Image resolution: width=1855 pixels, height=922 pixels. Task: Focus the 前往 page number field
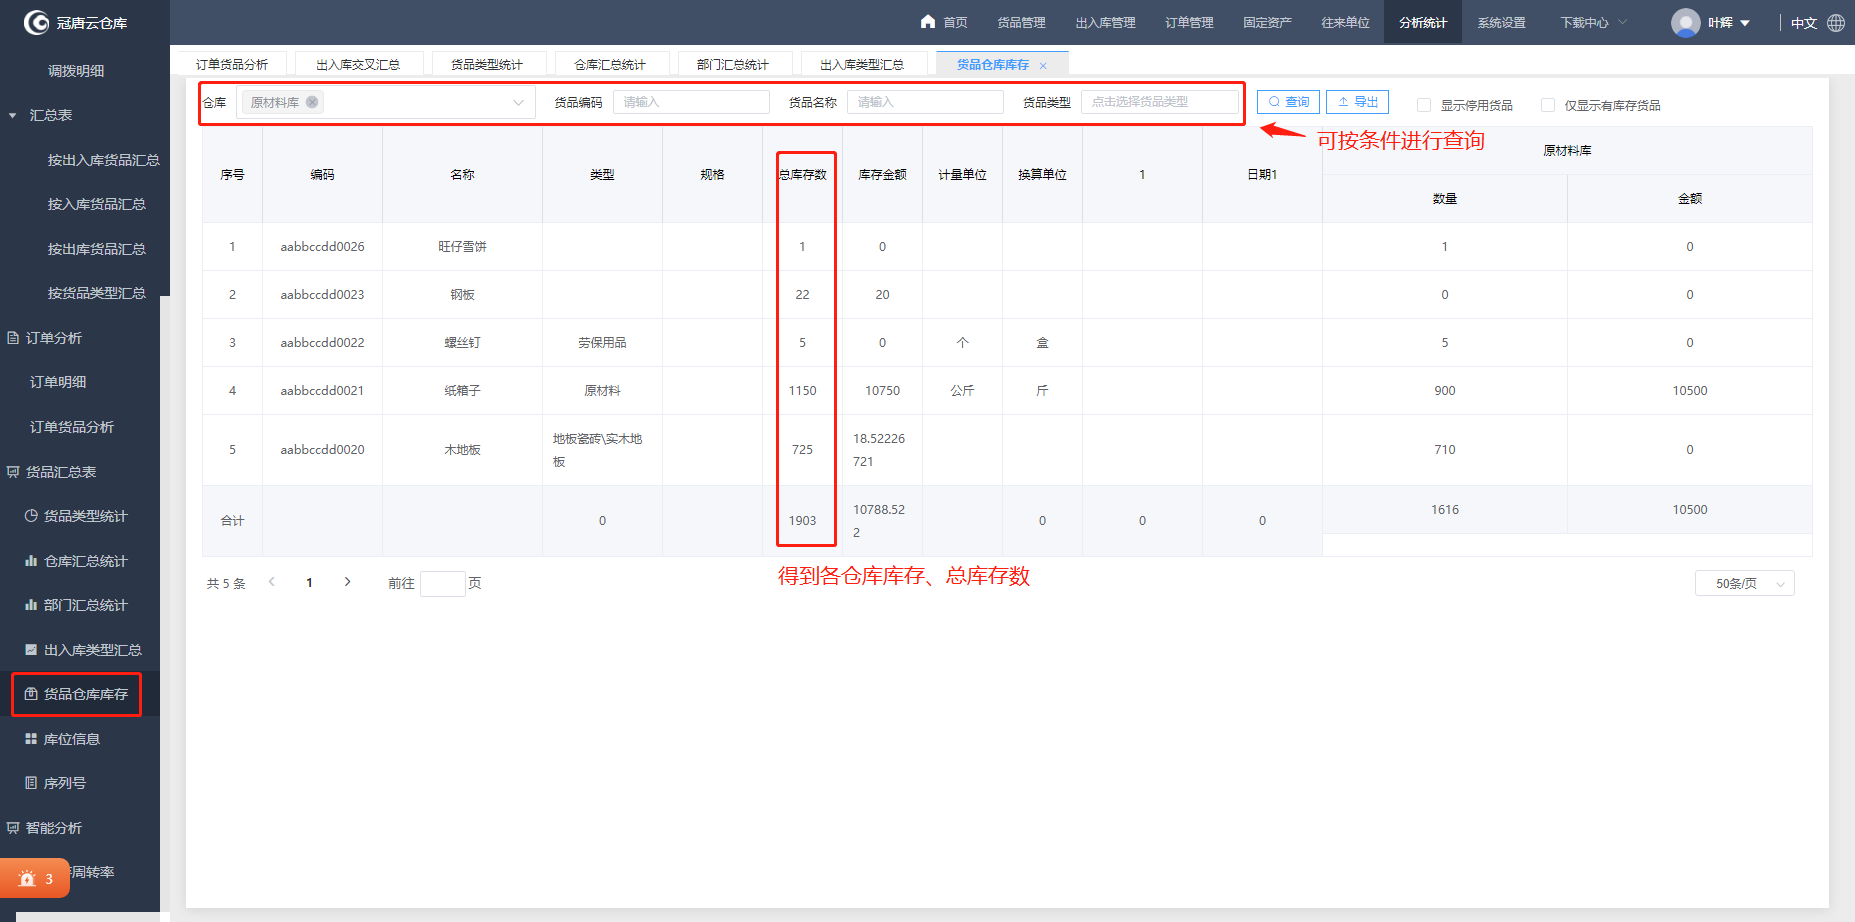click(443, 583)
